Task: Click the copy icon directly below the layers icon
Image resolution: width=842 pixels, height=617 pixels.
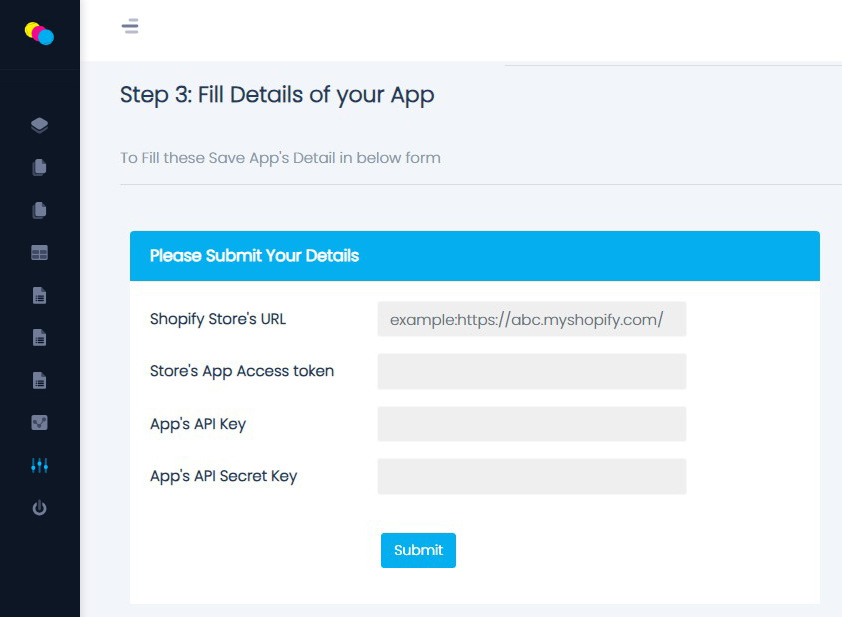Action: (x=39, y=167)
